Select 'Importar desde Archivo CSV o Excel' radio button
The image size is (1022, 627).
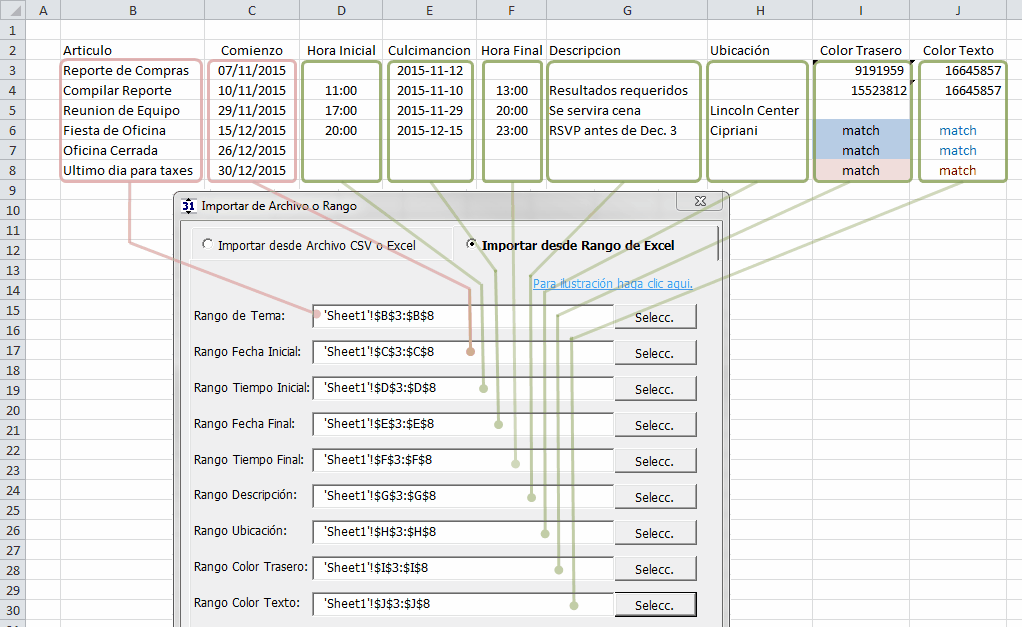tap(207, 244)
